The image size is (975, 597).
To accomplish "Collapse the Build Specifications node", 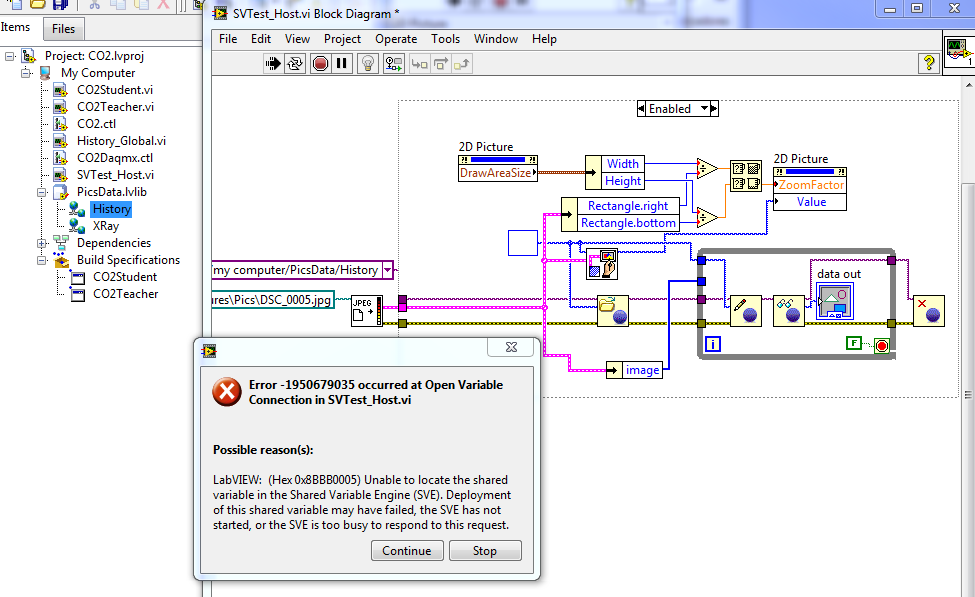I will pos(42,260).
